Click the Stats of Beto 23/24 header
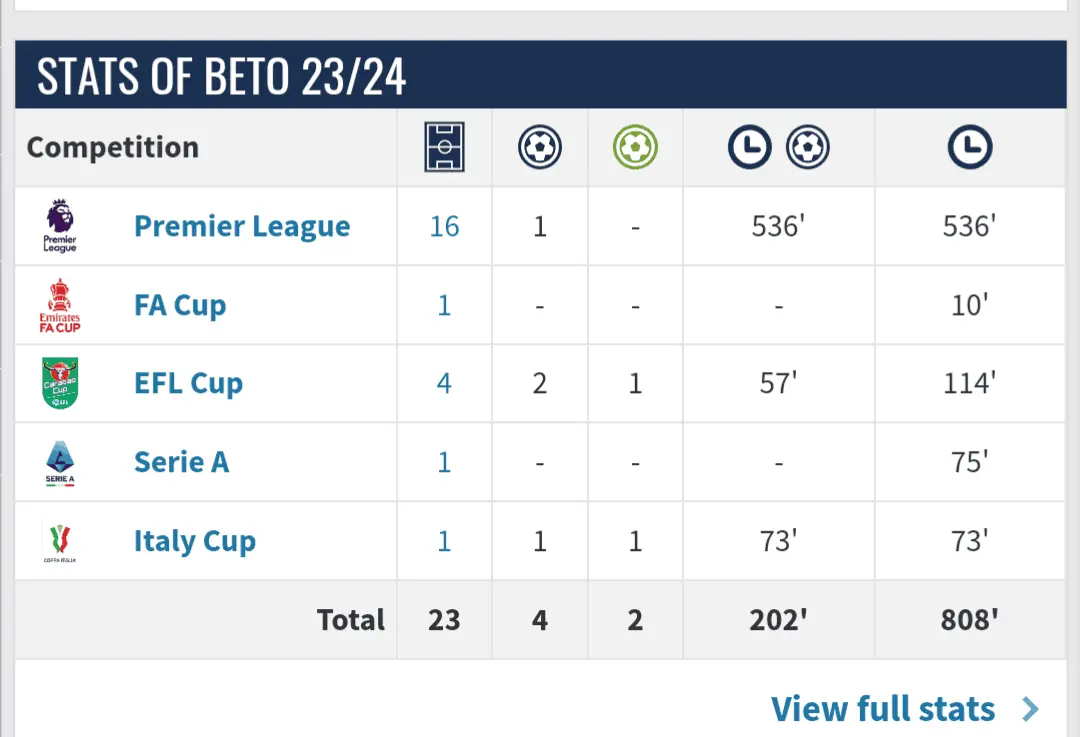The image size is (1080, 737). click(222, 76)
